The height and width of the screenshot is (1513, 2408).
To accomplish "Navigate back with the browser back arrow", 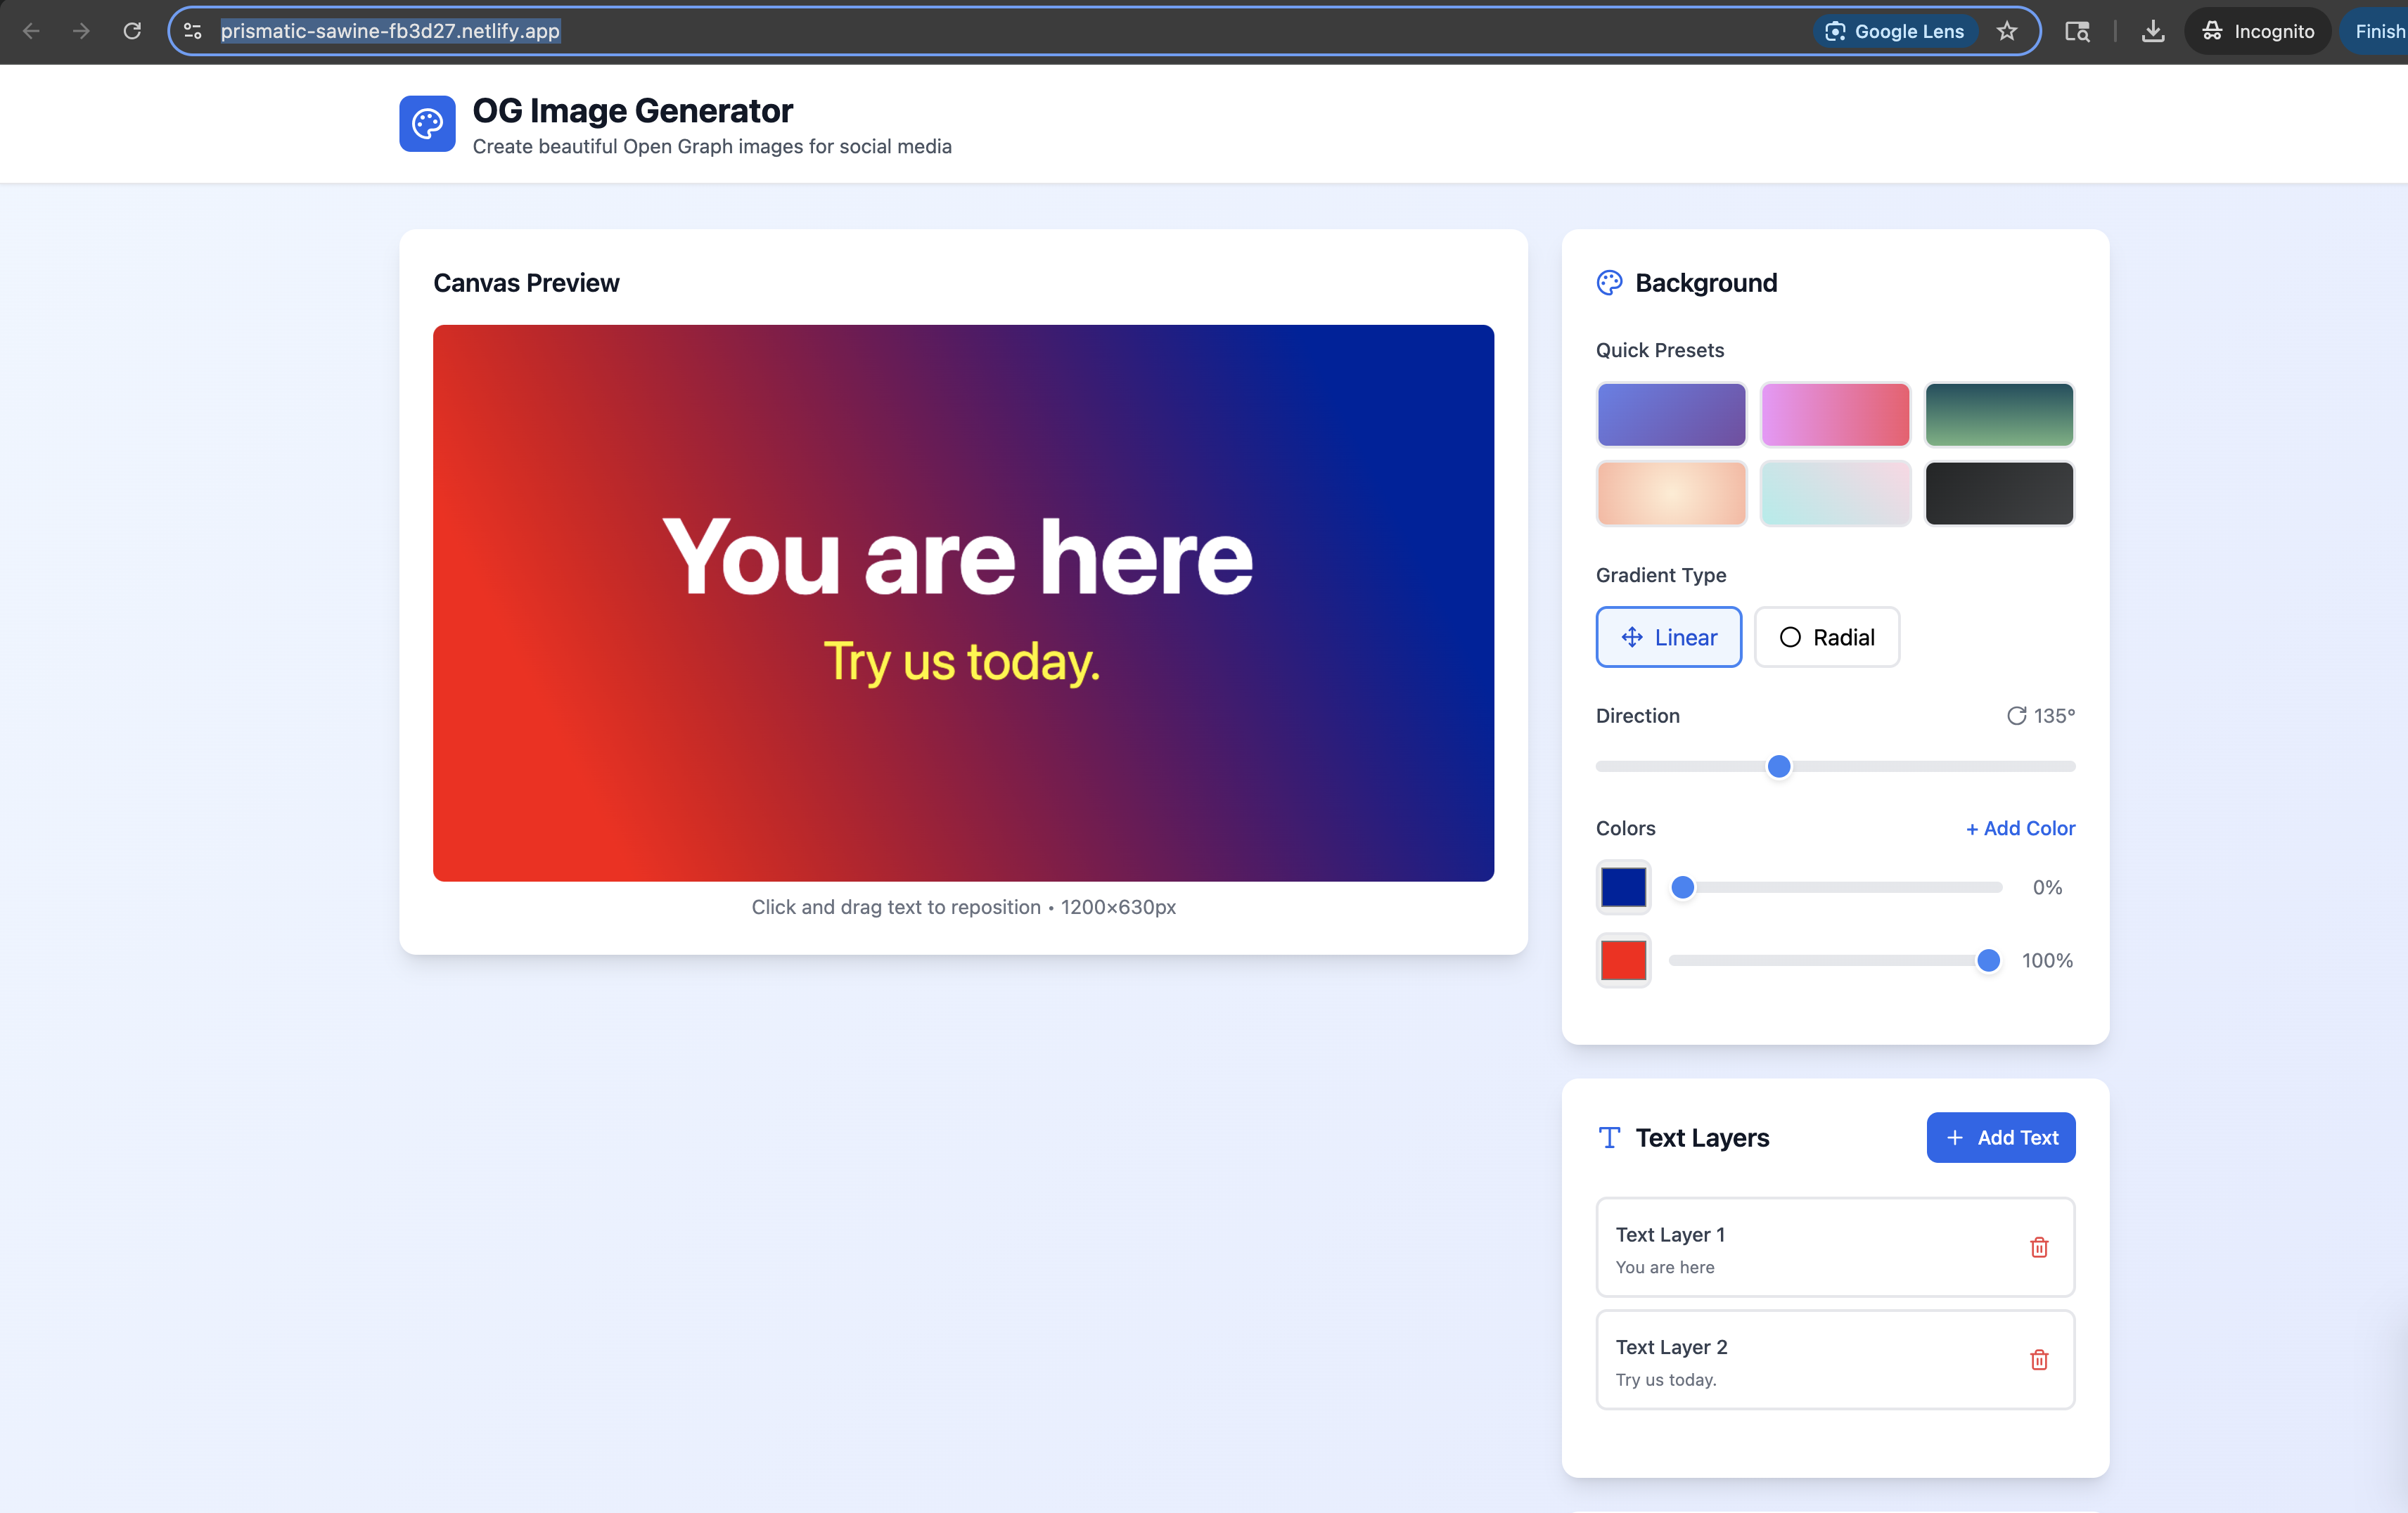I will click(32, 31).
